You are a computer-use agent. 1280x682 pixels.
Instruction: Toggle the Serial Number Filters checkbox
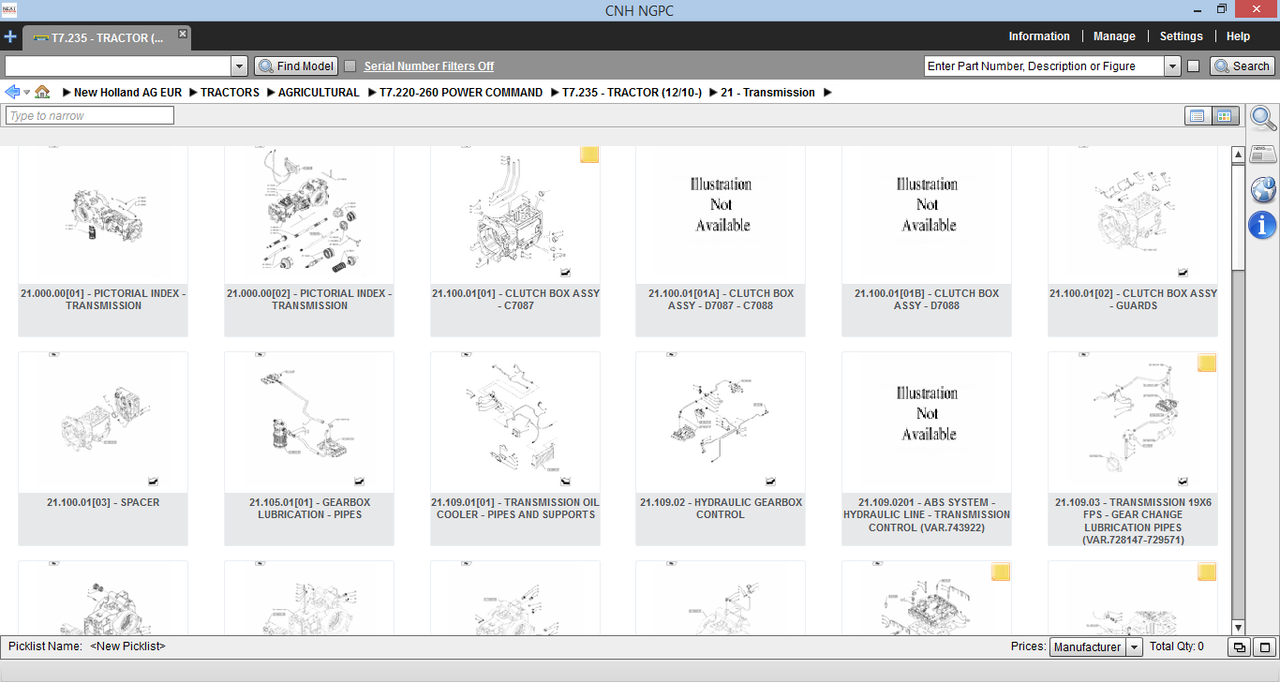350,66
